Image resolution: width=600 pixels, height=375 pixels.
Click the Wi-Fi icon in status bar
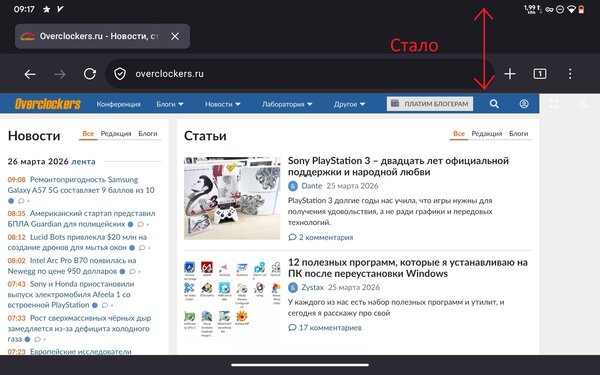pos(571,9)
